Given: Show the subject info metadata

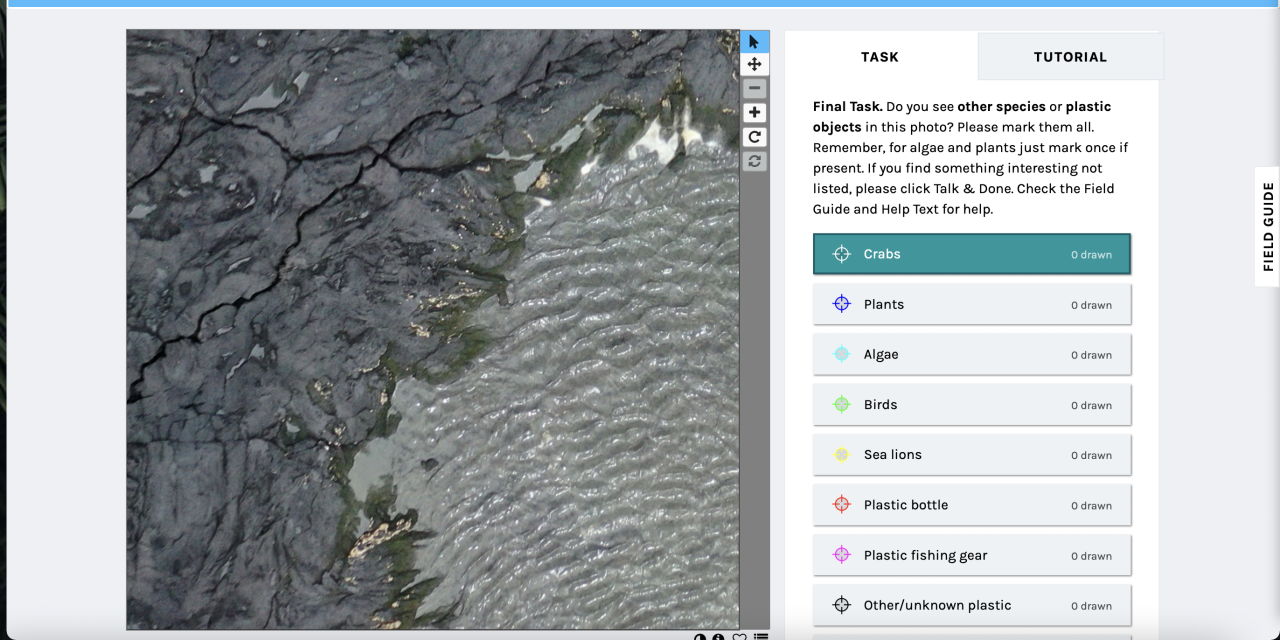Looking at the screenshot, I should tap(719, 636).
